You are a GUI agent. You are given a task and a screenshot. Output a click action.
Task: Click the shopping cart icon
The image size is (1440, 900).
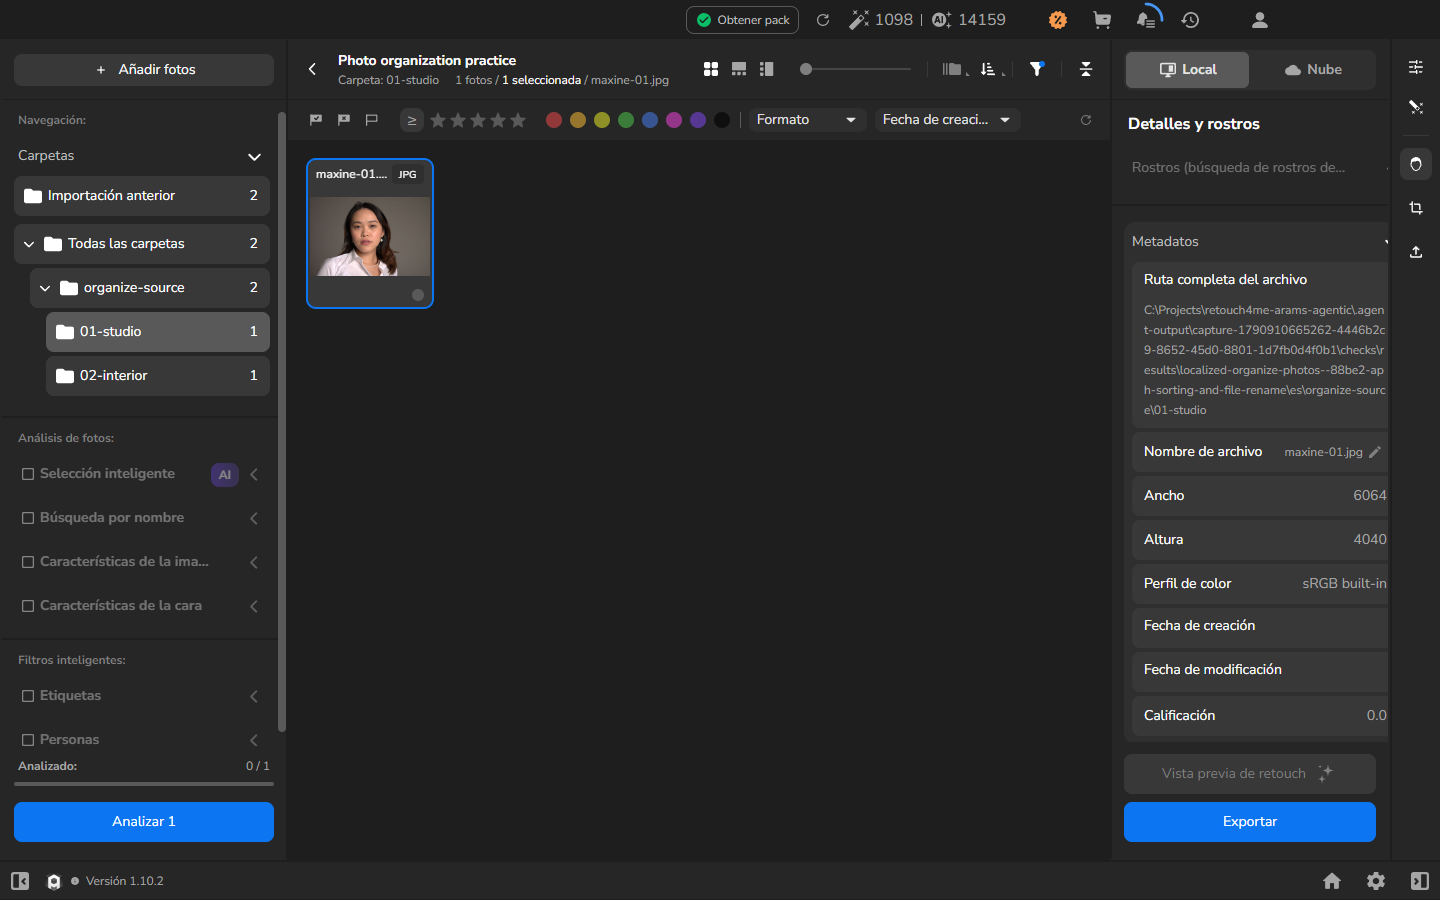1102,20
